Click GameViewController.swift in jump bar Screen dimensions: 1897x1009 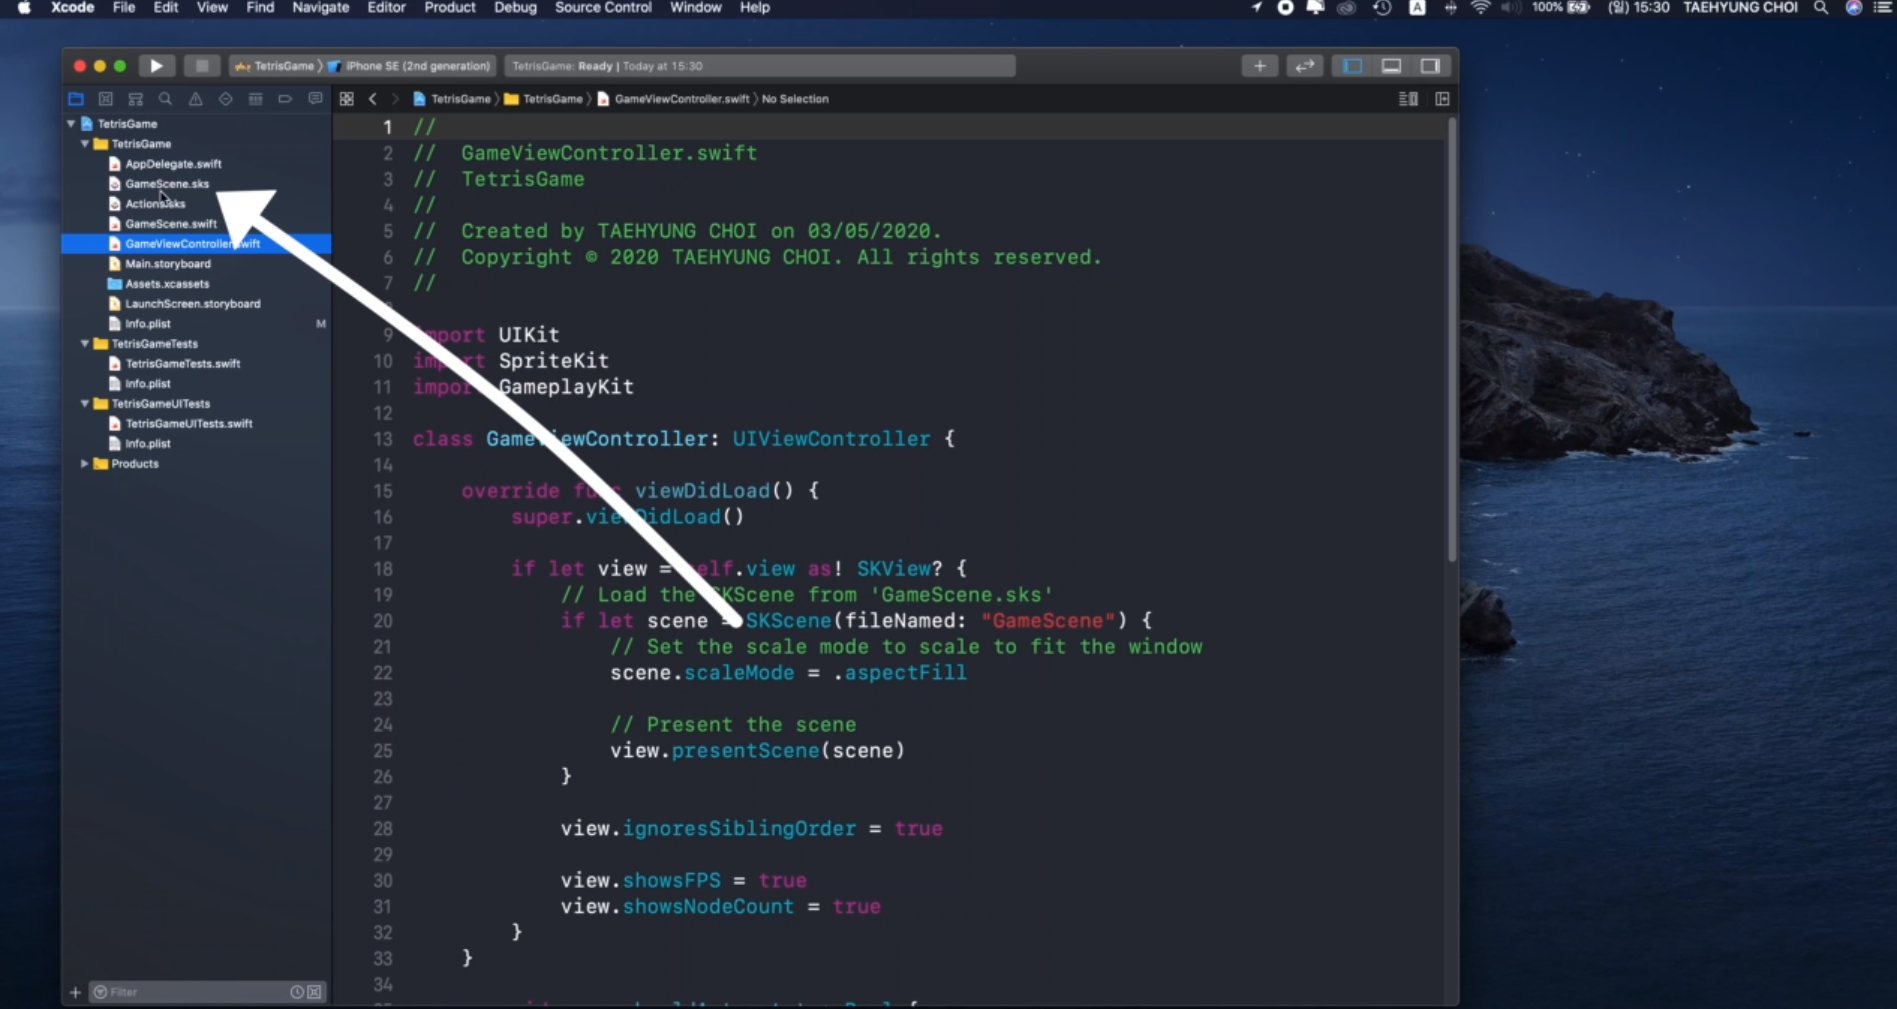pyautogui.click(x=673, y=99)
